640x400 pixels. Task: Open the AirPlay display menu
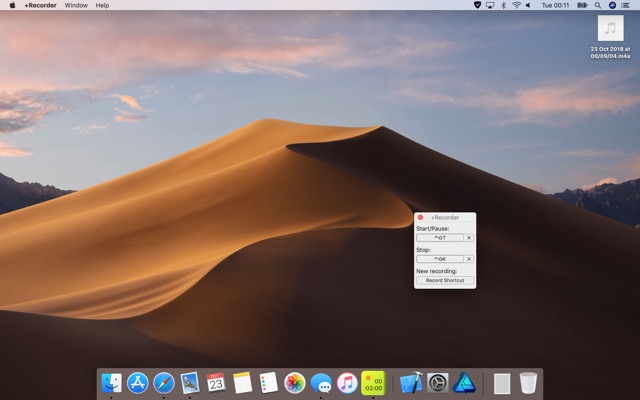(490, 5)
